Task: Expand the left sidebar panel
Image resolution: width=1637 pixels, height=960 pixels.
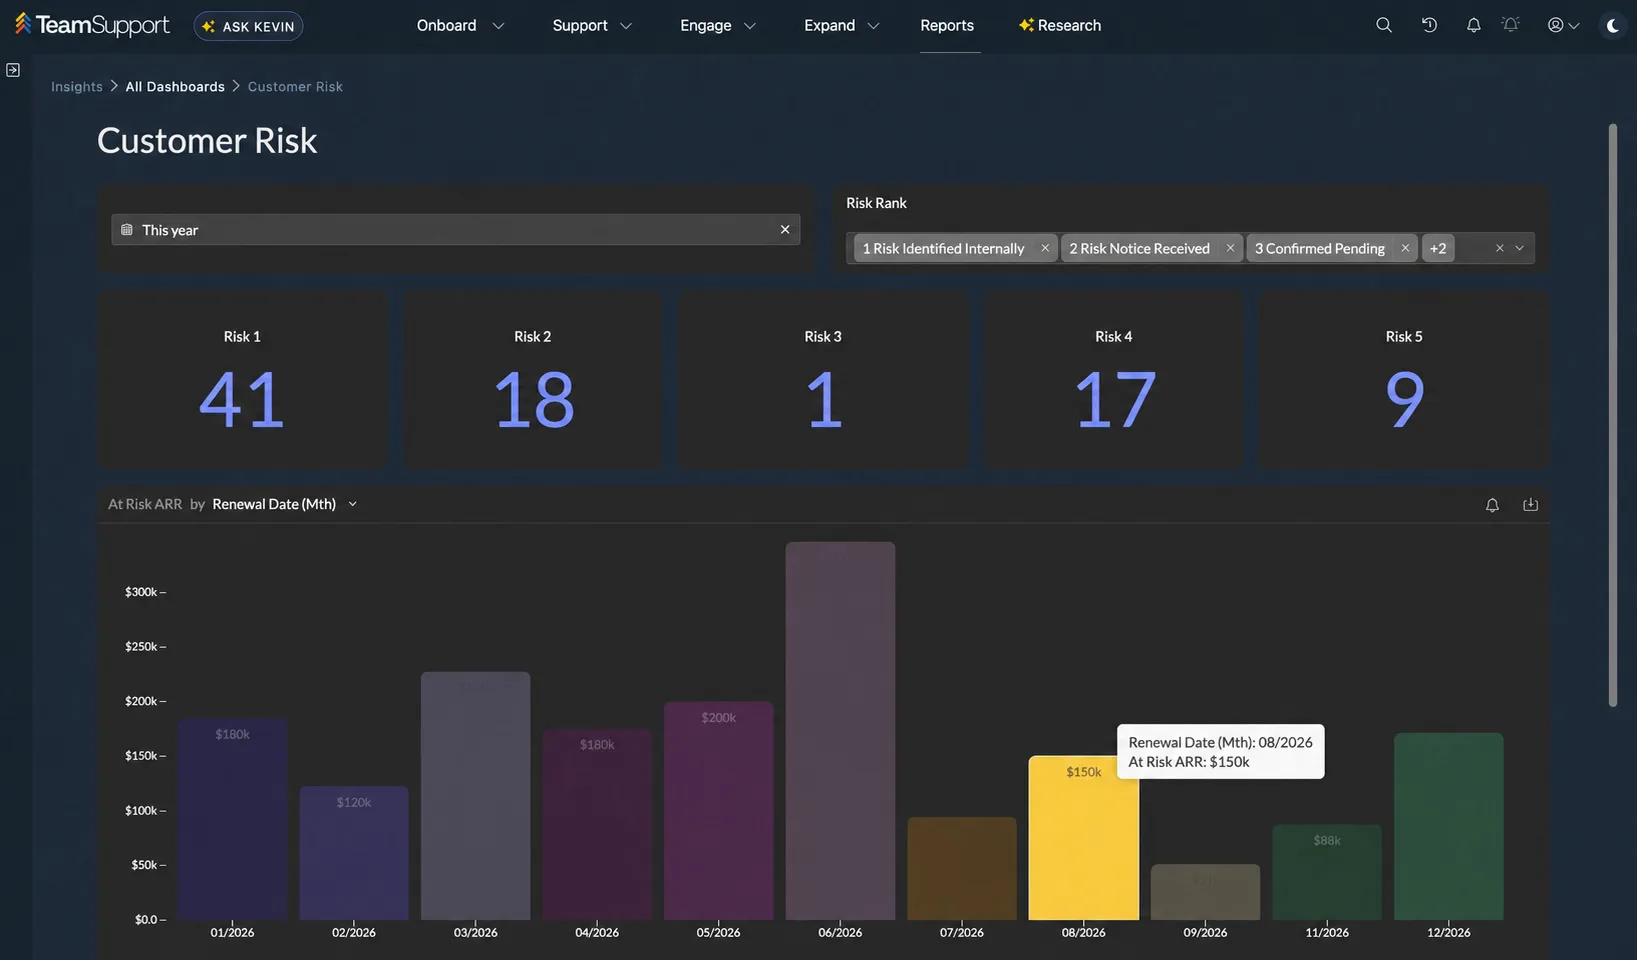Action: [13, 70]
